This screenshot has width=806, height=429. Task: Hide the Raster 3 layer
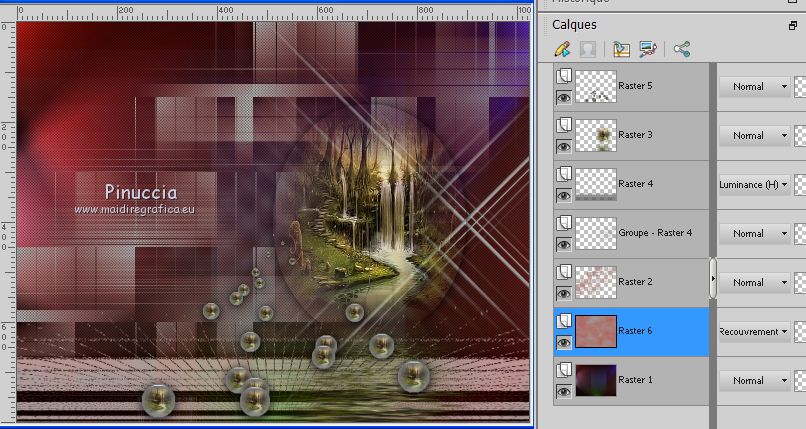click(x=564, y=146)
